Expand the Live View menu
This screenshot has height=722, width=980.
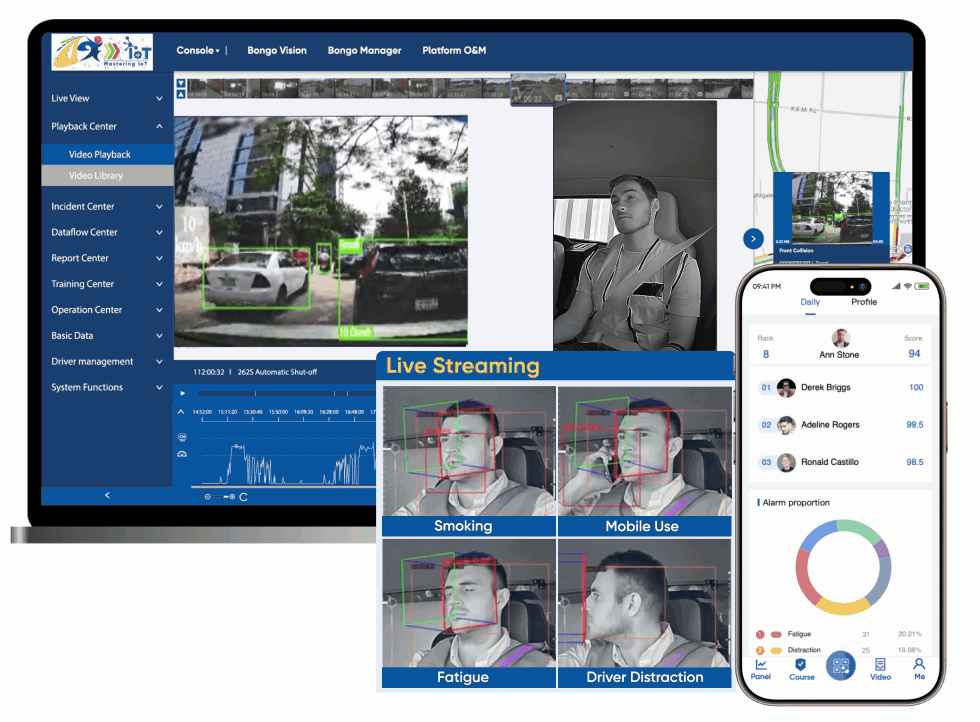pos(106,99)
